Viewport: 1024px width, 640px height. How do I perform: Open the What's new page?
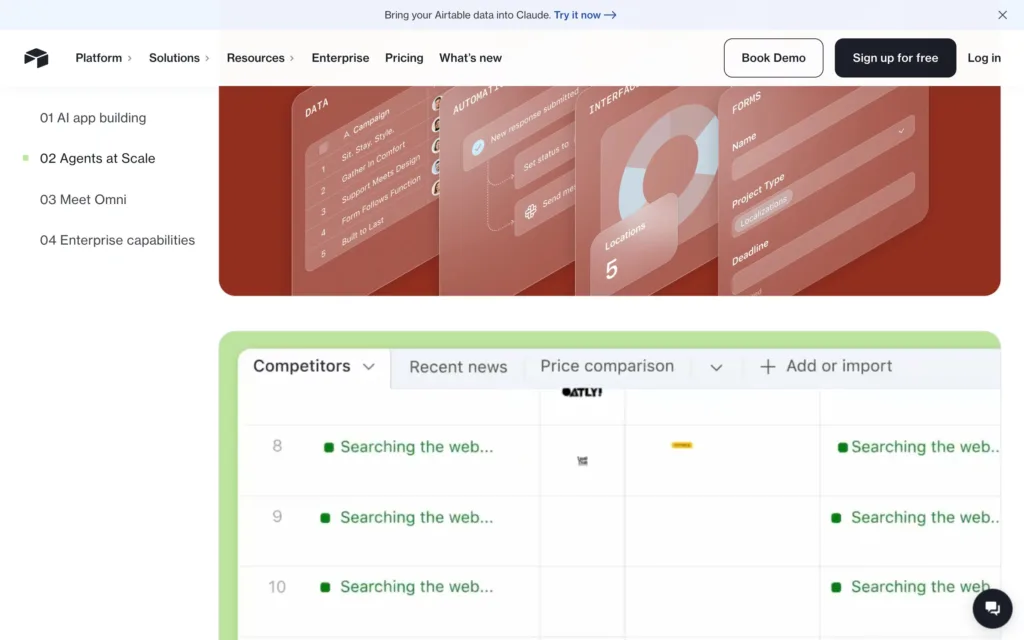click(470, 58)
